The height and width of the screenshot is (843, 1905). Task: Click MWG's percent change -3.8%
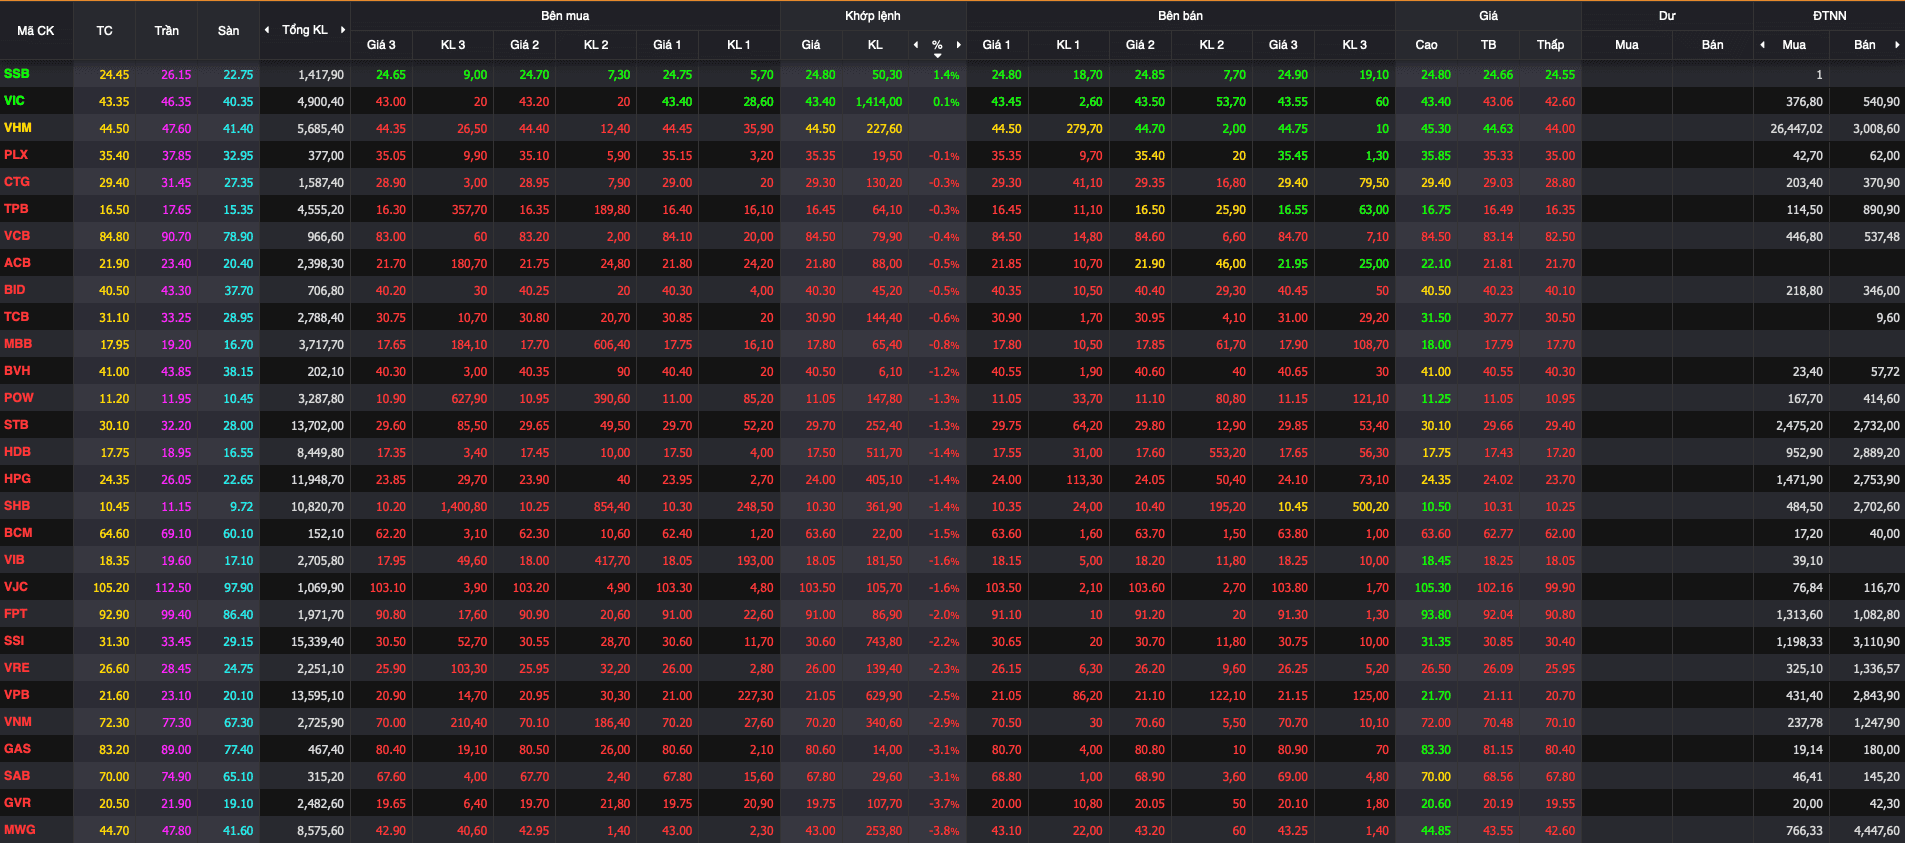click(944, 831)
